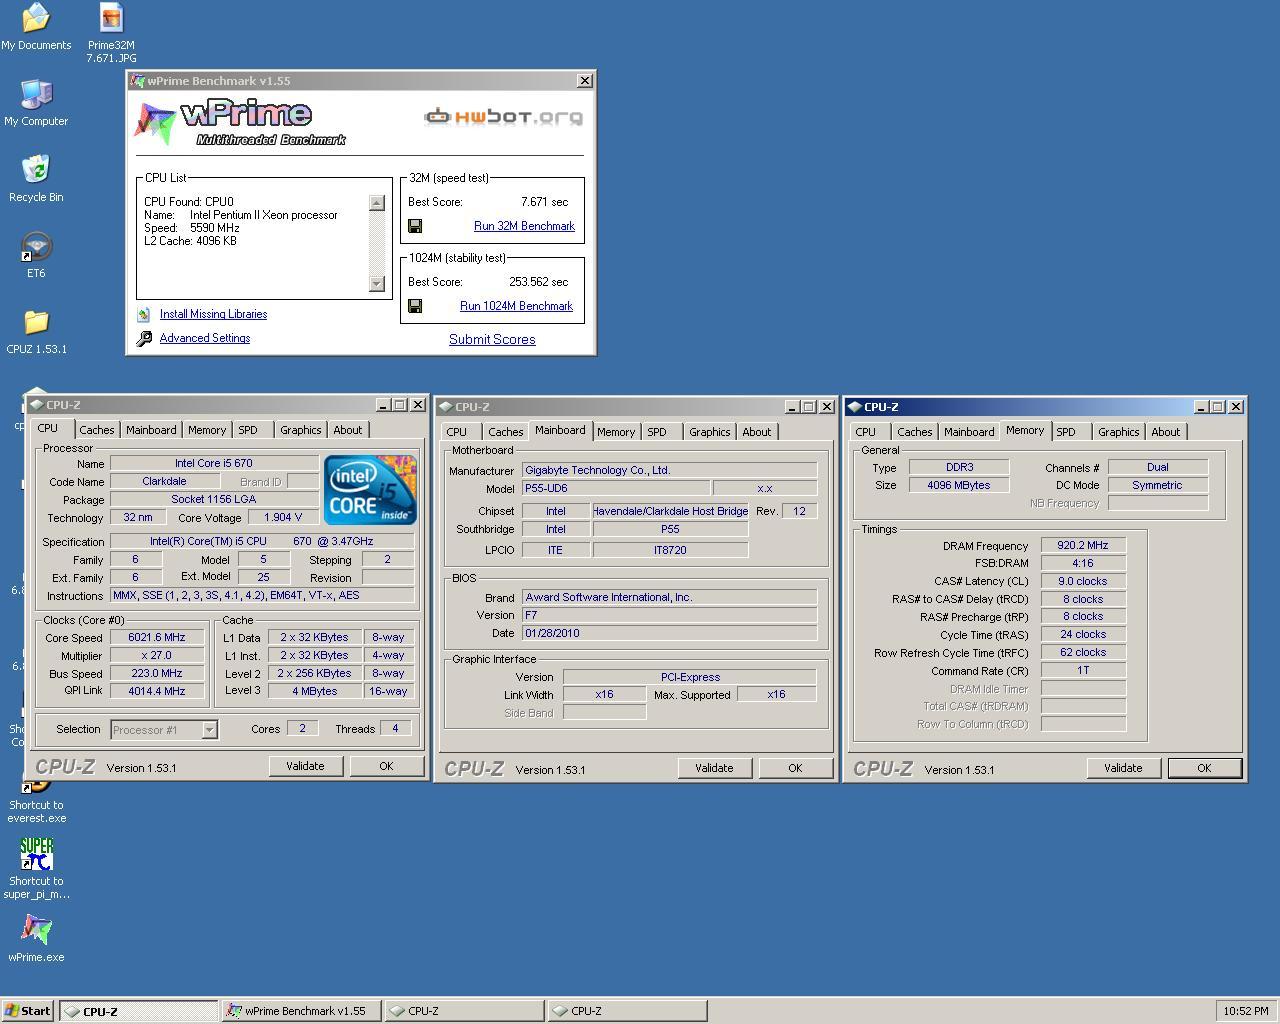The height and width of the screenshot is (1024, 1280).
Task: Open My Computer desktop icon
Action: pyautogui.click(x=36, y=94)
